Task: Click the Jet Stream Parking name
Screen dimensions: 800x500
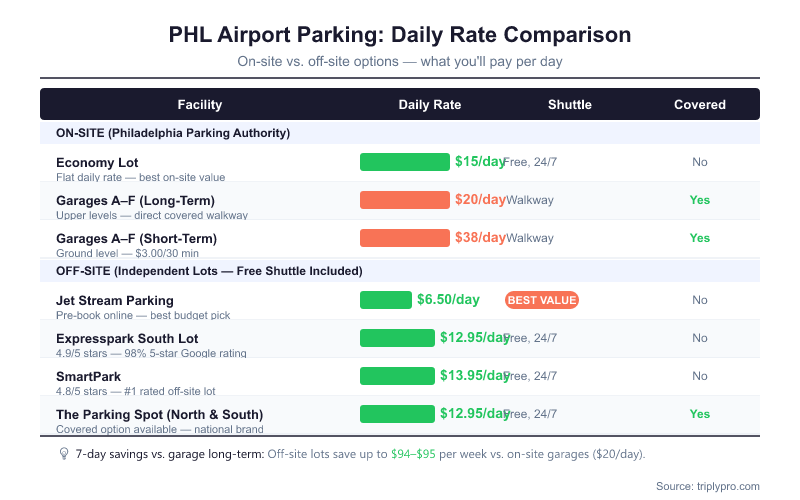Action: coord(114,300)
